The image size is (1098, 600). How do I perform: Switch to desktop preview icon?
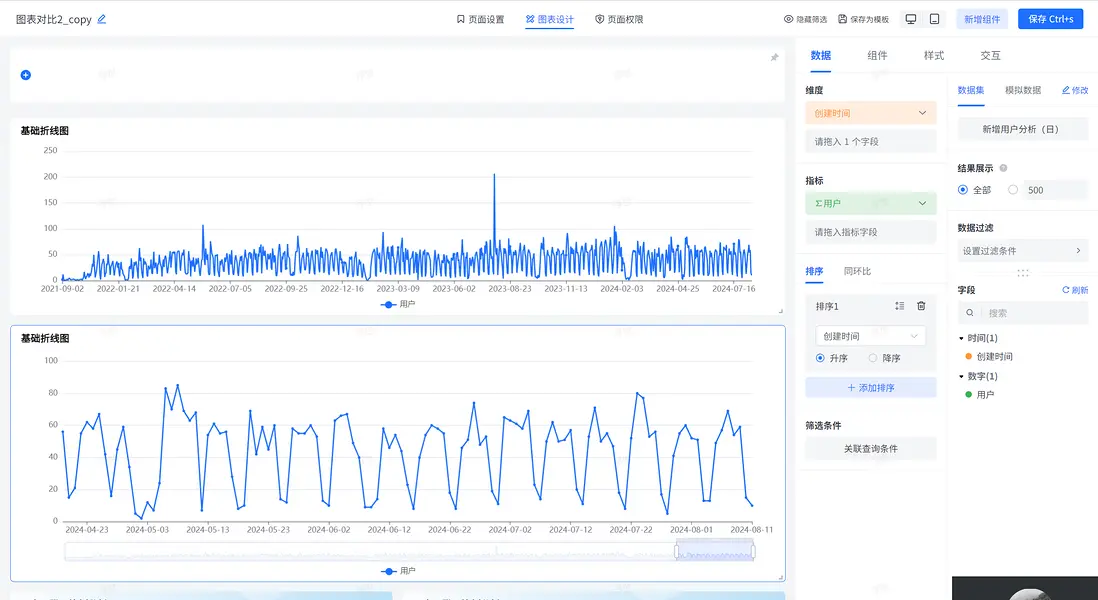tap(910, 19)
